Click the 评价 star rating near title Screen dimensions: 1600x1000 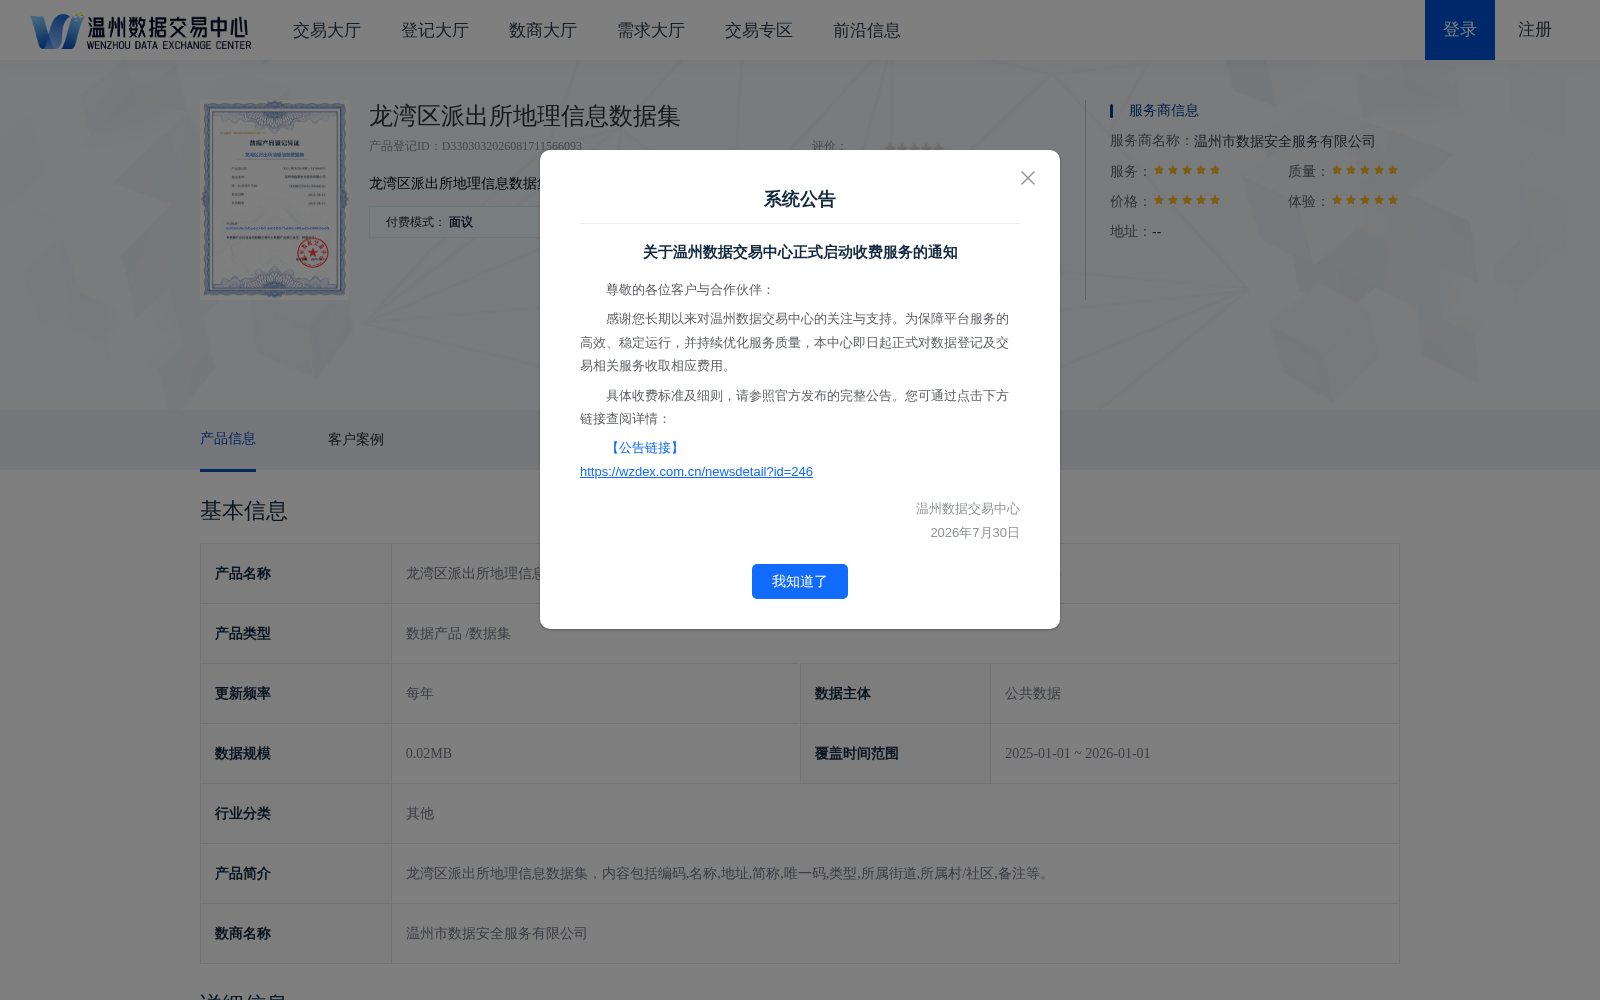click(x=914, y=146)
